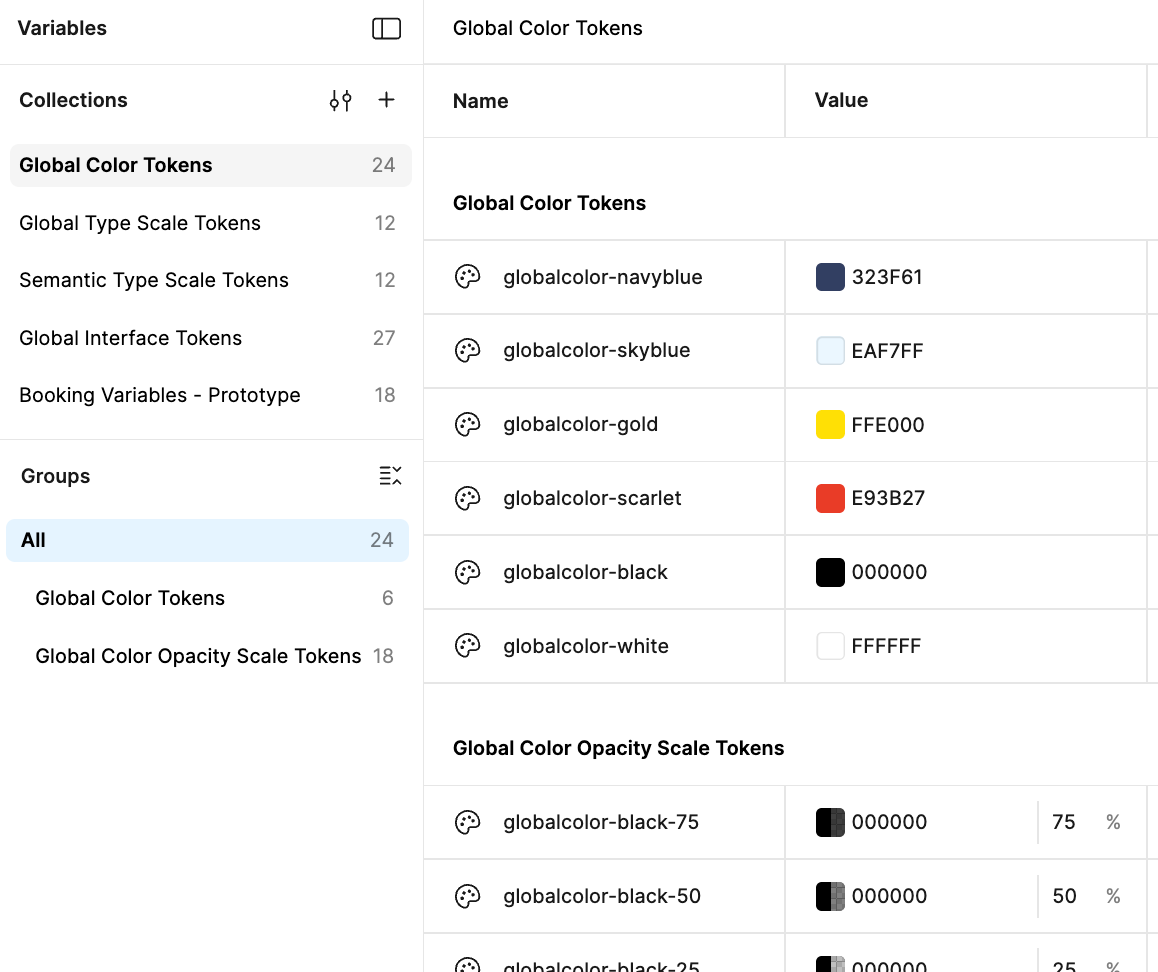Click palette icon beside globalcolor-scarlet
The height and width of the screenshot is (972, 1158).
click(x=467, y=498)
